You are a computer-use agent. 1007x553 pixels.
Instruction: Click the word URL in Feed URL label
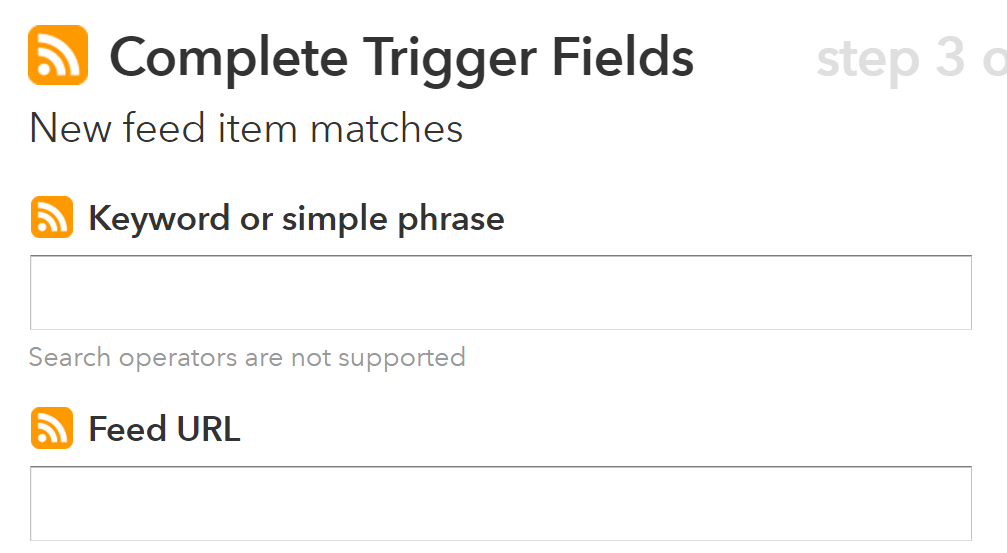click(x=209, y=429)
